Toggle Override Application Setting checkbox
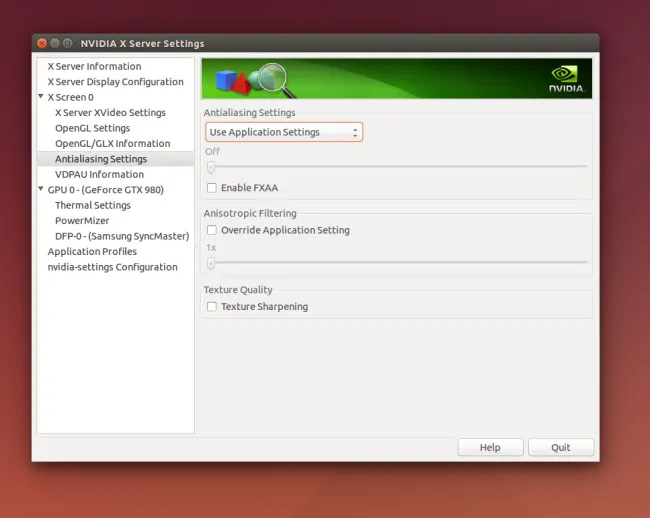Viewport: 650px width, 518px height. pyautogui.click(x=211, y=230)
